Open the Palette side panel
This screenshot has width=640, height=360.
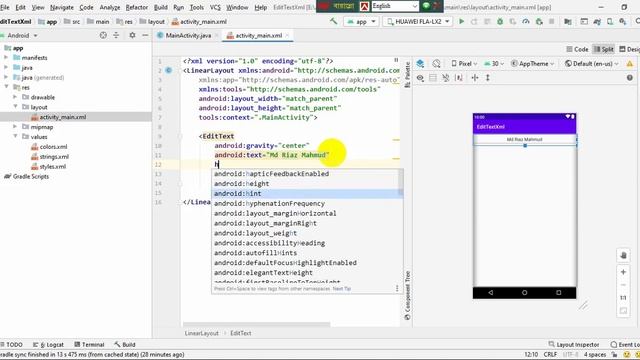click(x=407, y=74)
